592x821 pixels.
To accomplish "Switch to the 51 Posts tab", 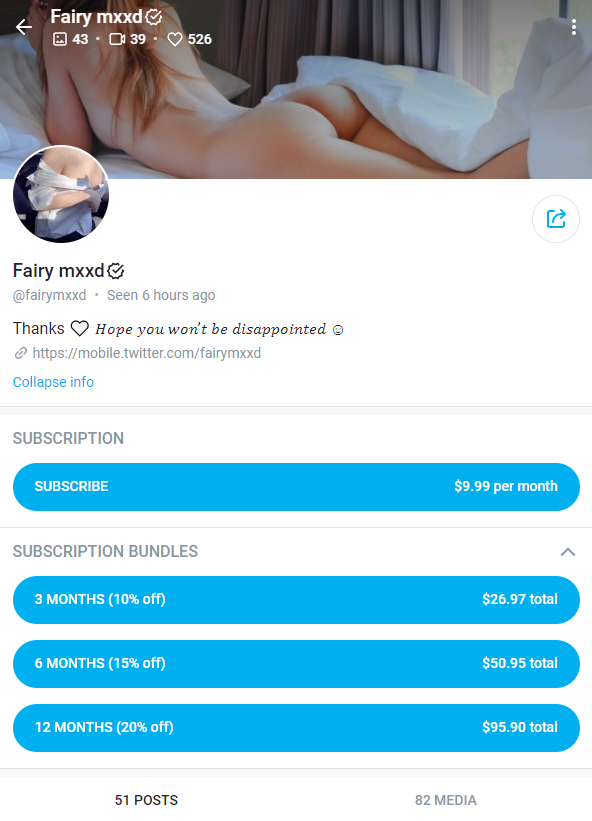I will [147, 800].
